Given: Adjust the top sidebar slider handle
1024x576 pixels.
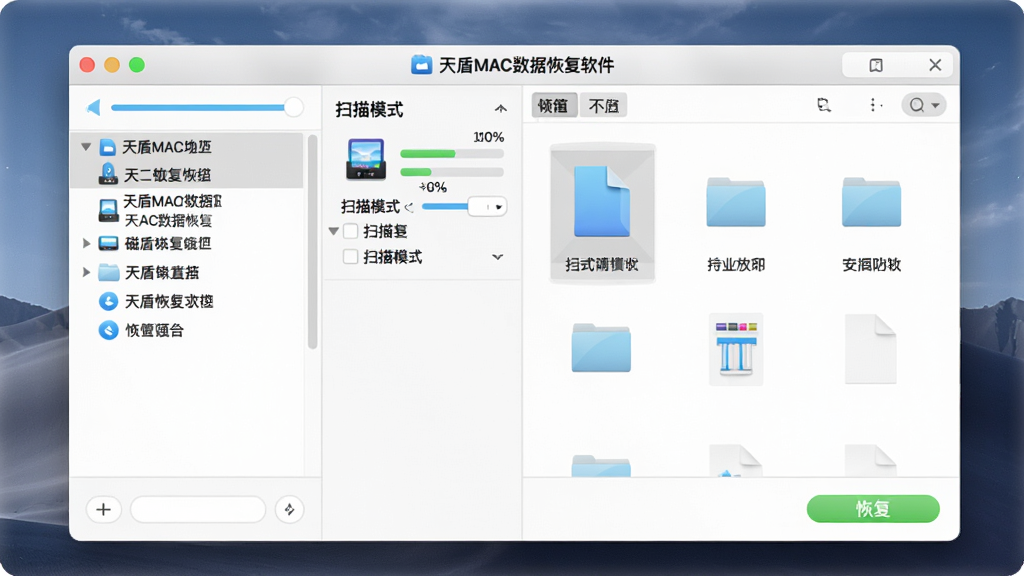Looking at the screenshot, I should pos(294,107).
